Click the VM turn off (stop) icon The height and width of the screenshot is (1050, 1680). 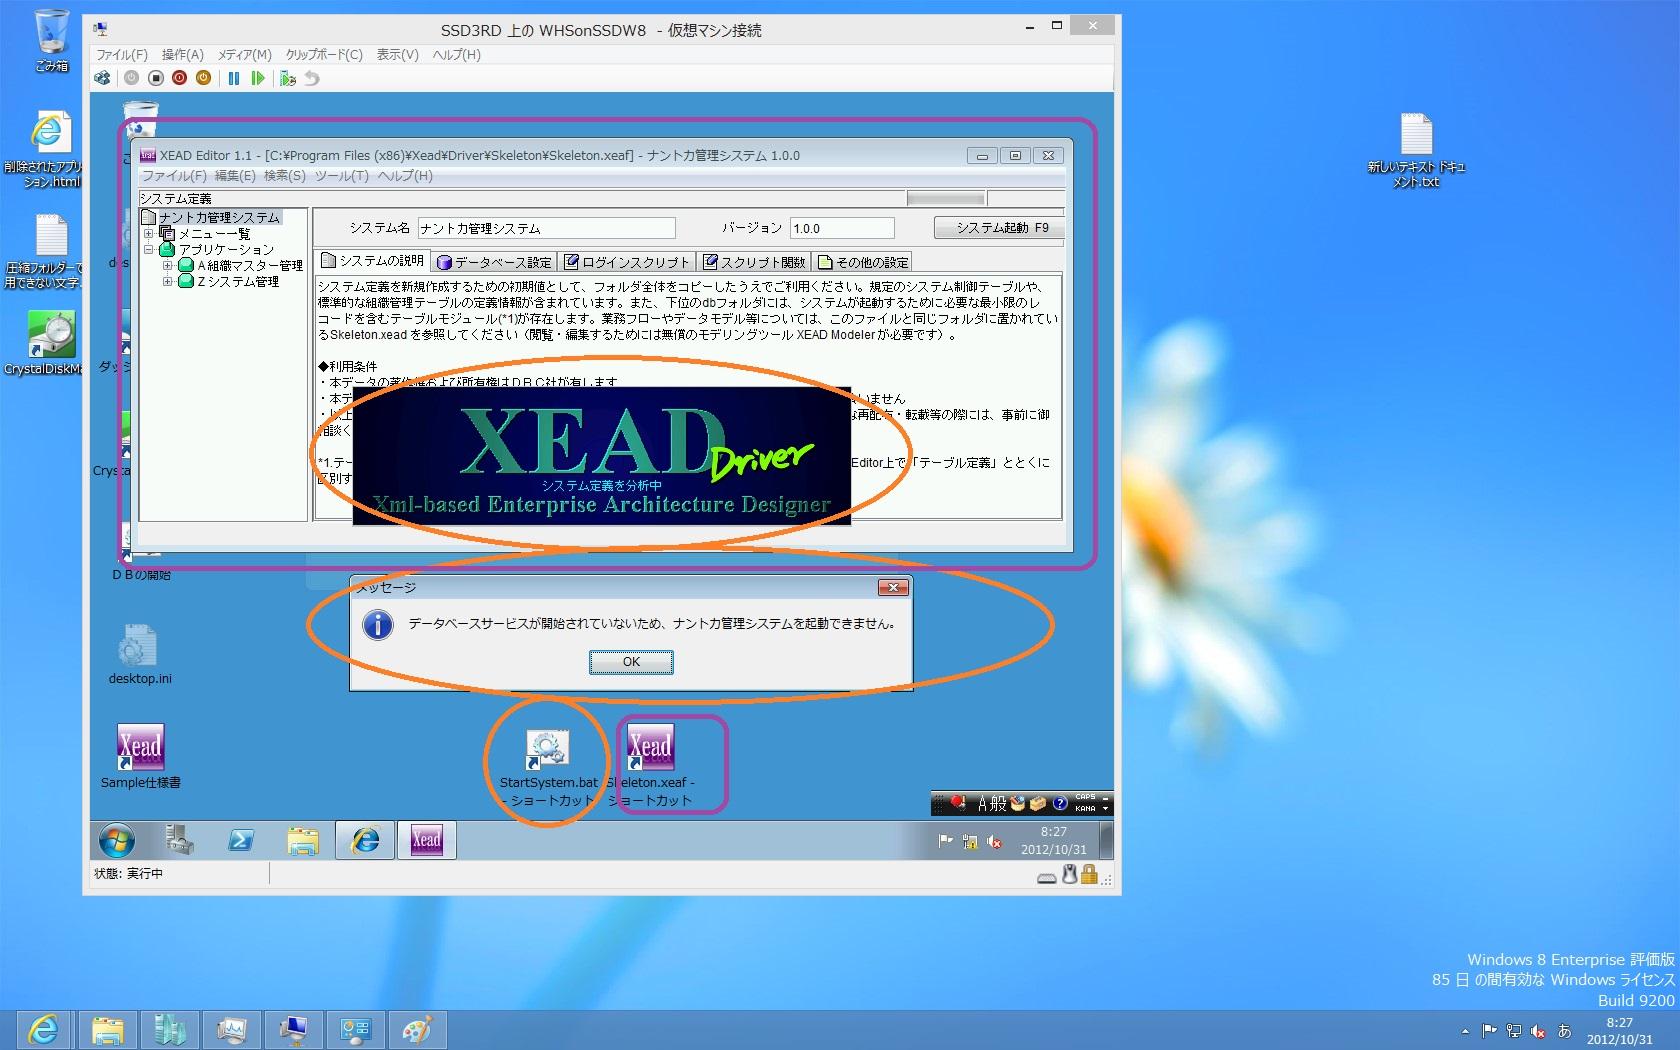pyautogui.click(x=156, y=78)
